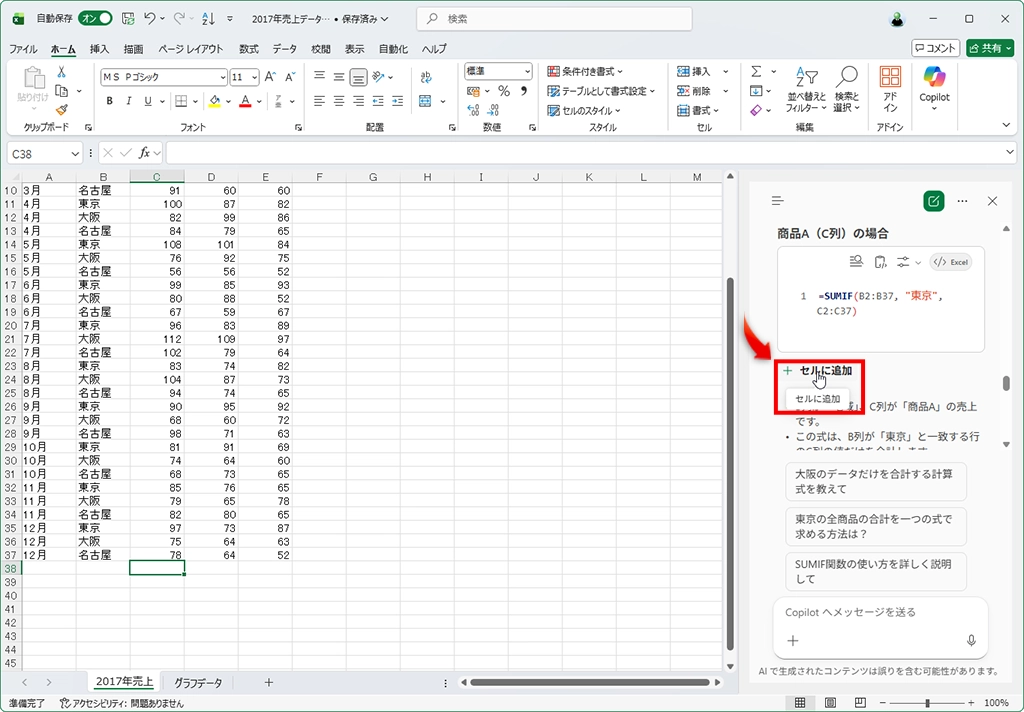
Task: Apply Bold formatting to the cell
Action: (x=110, y=101)
